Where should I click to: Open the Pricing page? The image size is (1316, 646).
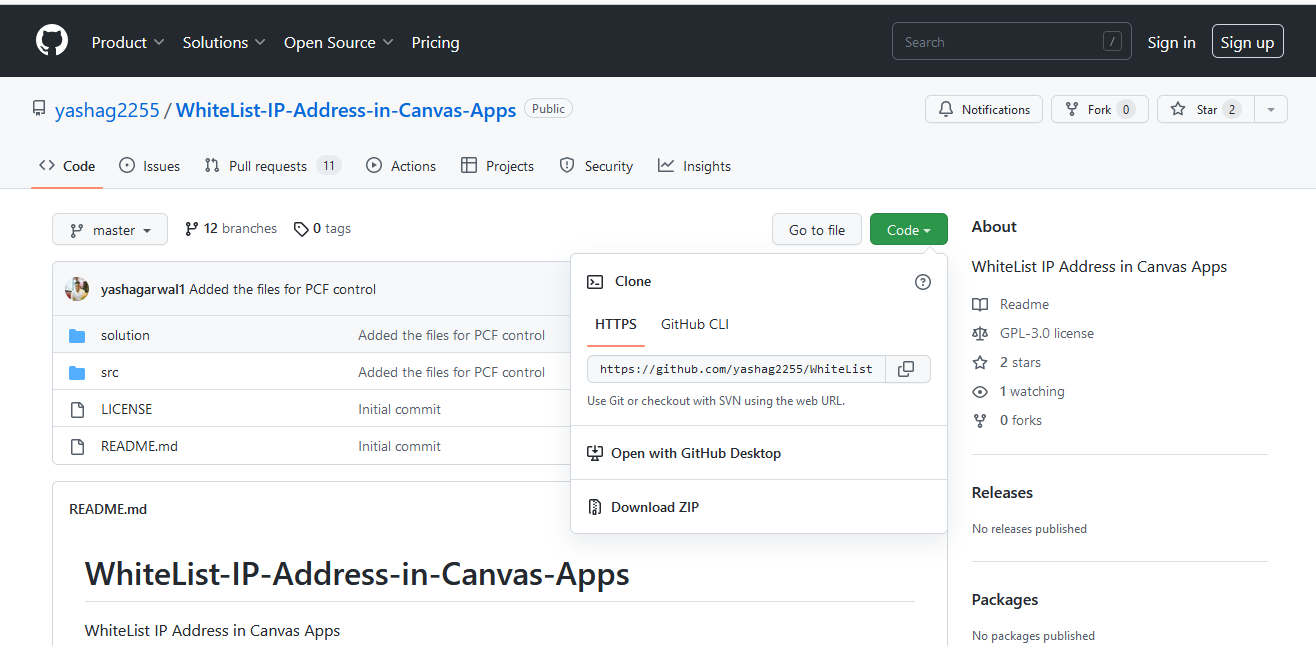click(435, 42)
